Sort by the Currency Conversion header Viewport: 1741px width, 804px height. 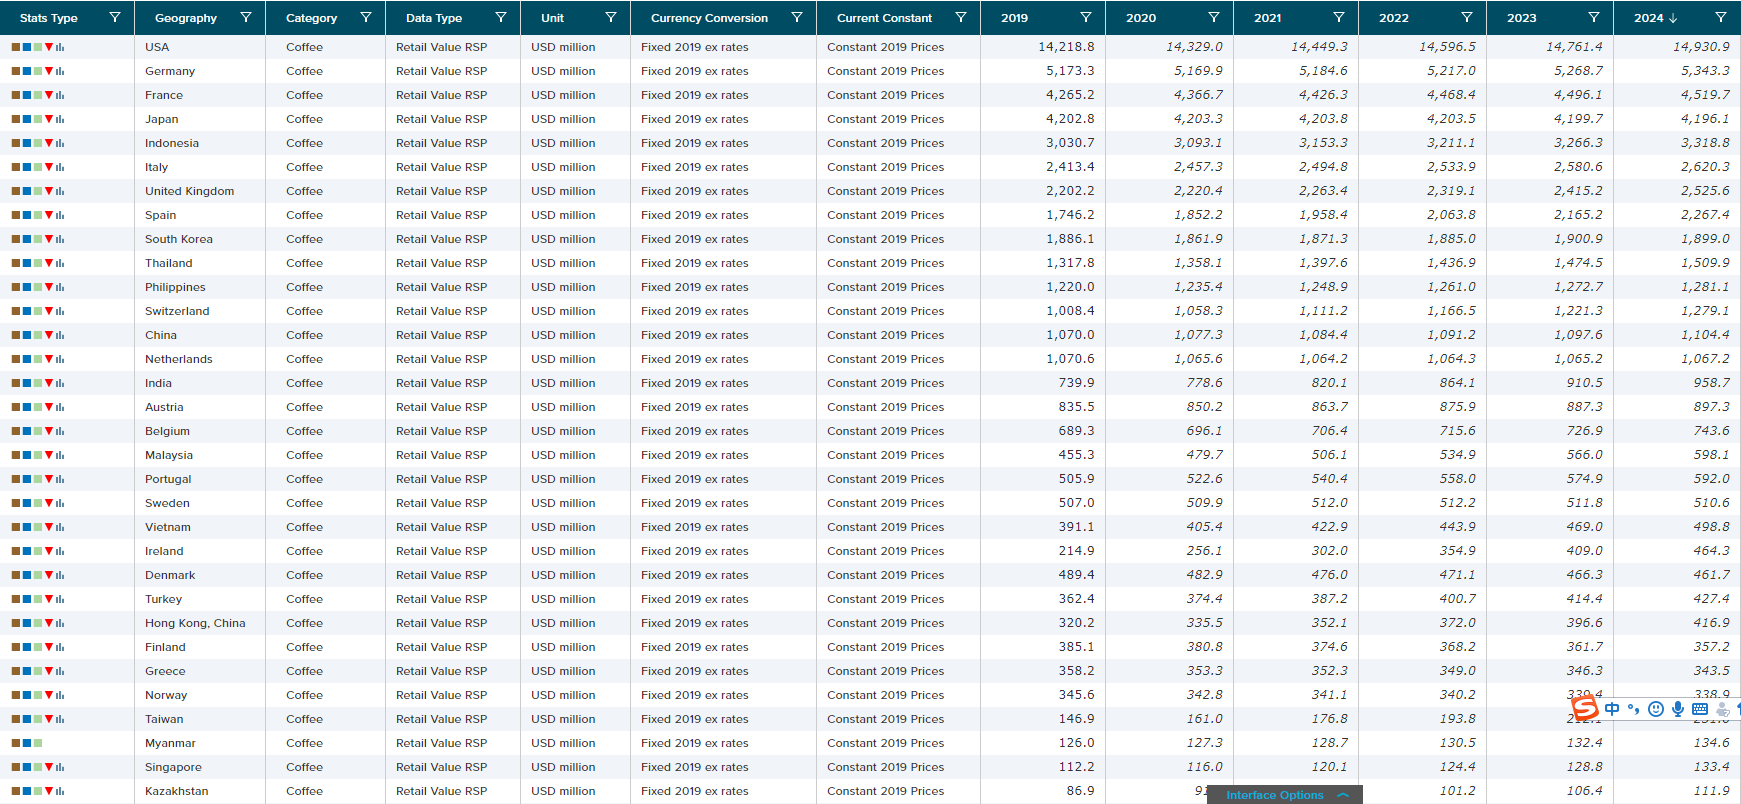(x=709, y=18)
